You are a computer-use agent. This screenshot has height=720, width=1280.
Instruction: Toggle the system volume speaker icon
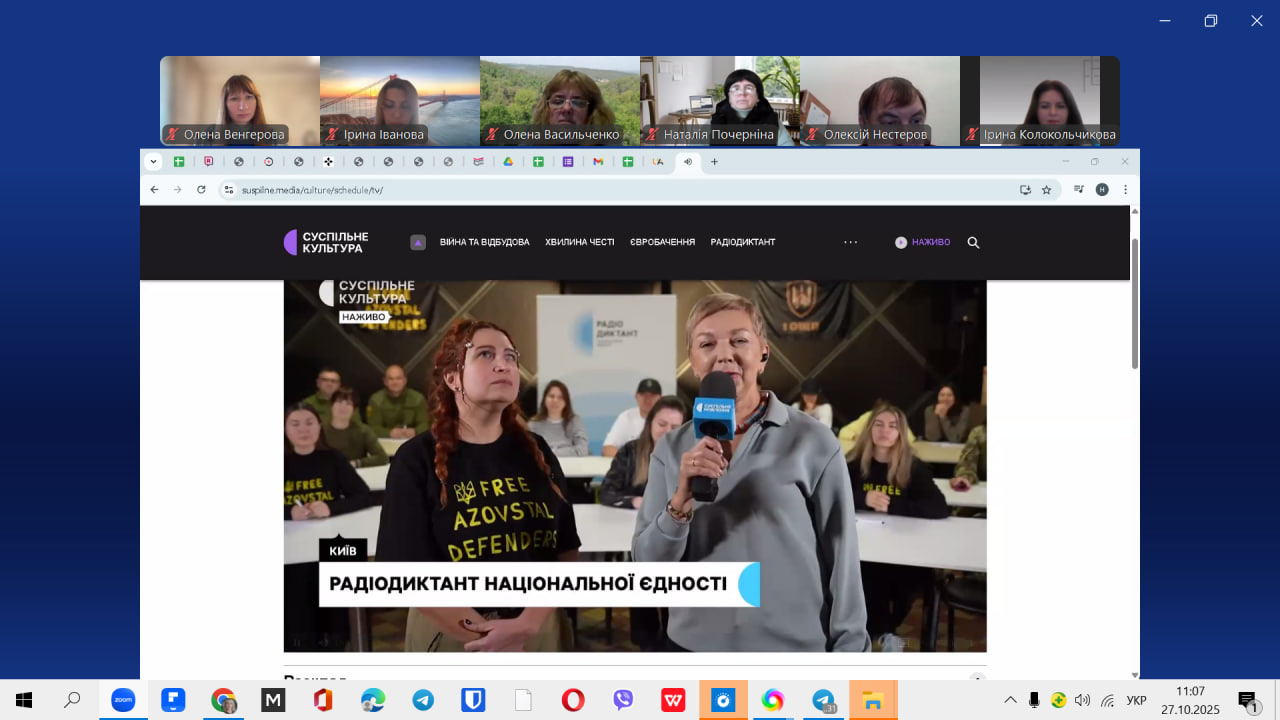pyautogui.click(x=1082, y=700)
